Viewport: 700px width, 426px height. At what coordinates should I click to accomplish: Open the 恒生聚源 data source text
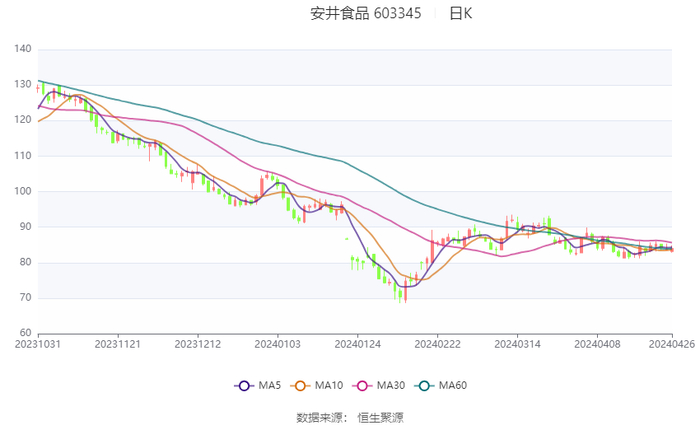pos(381,416)
